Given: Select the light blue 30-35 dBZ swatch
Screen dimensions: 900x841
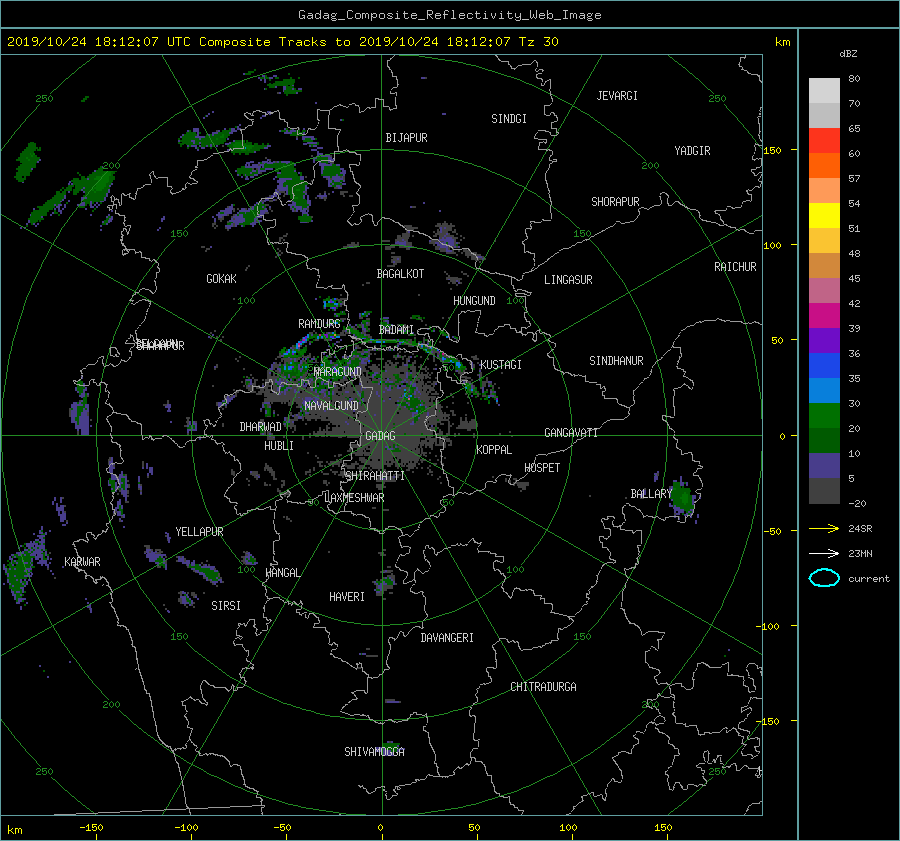Looking at the screenshot, I should 824,391.
